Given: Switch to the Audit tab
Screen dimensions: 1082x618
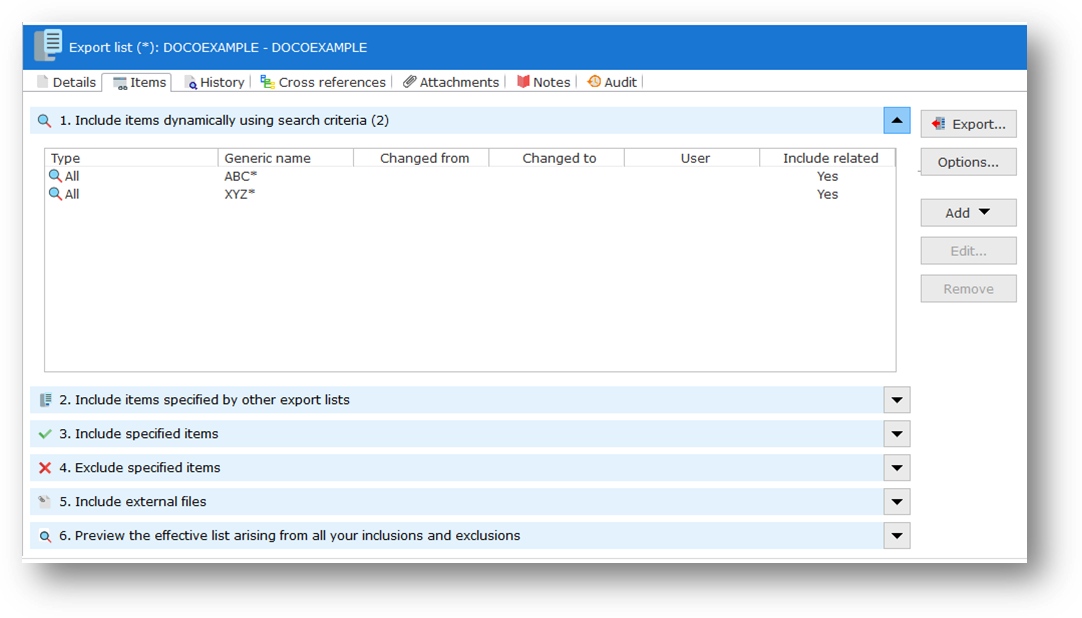Looking at the screenshot, I should pyautogui.click(x=612, y=82).
